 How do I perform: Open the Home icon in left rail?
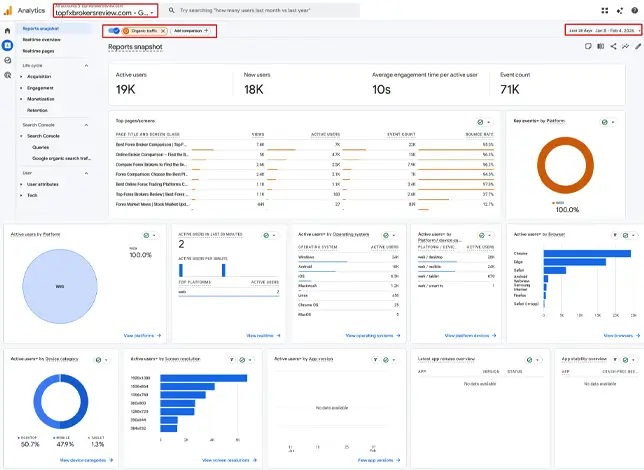pyautogui.click(x=7, y=31)
